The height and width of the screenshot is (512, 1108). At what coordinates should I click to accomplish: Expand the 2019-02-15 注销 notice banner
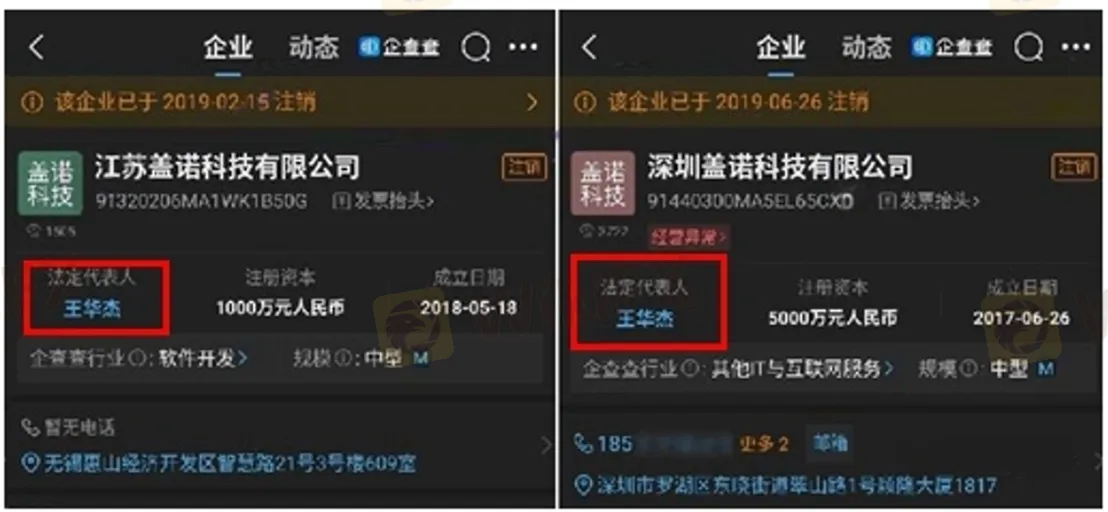click(279, 102)
